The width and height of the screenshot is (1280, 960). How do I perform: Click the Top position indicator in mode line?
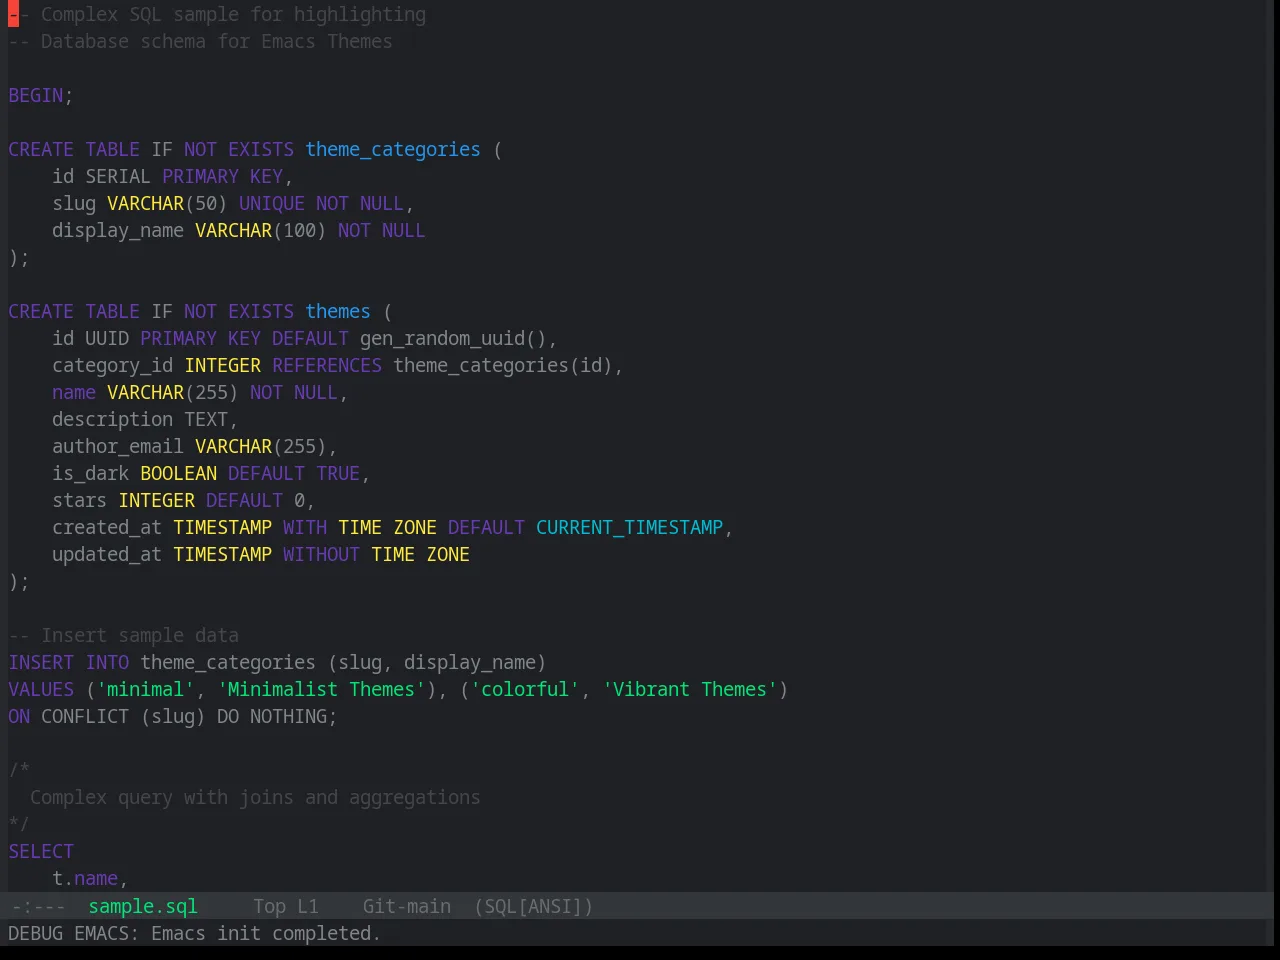coord(269,906)
